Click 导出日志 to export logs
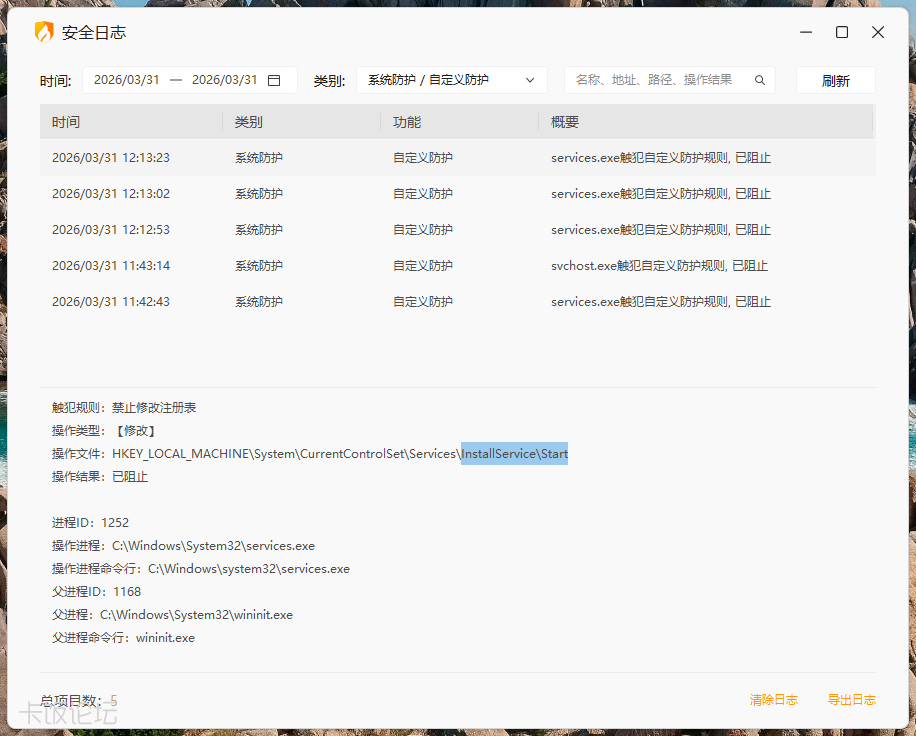Image resolution: width=916 pixels, height=736 pixels. pyautogui.click(x=851, y=700)
